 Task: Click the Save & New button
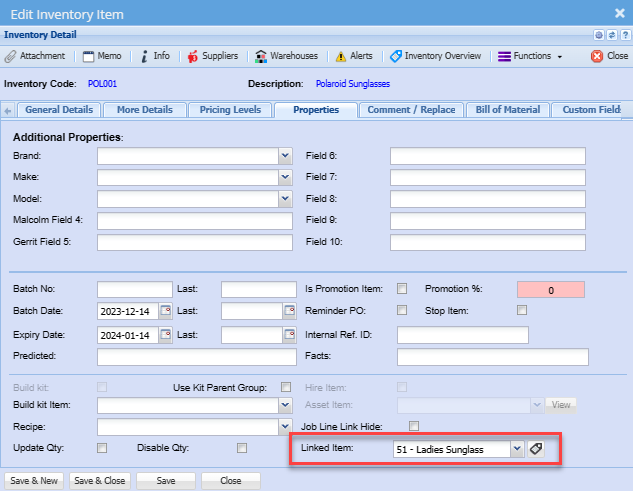[35, 480]
